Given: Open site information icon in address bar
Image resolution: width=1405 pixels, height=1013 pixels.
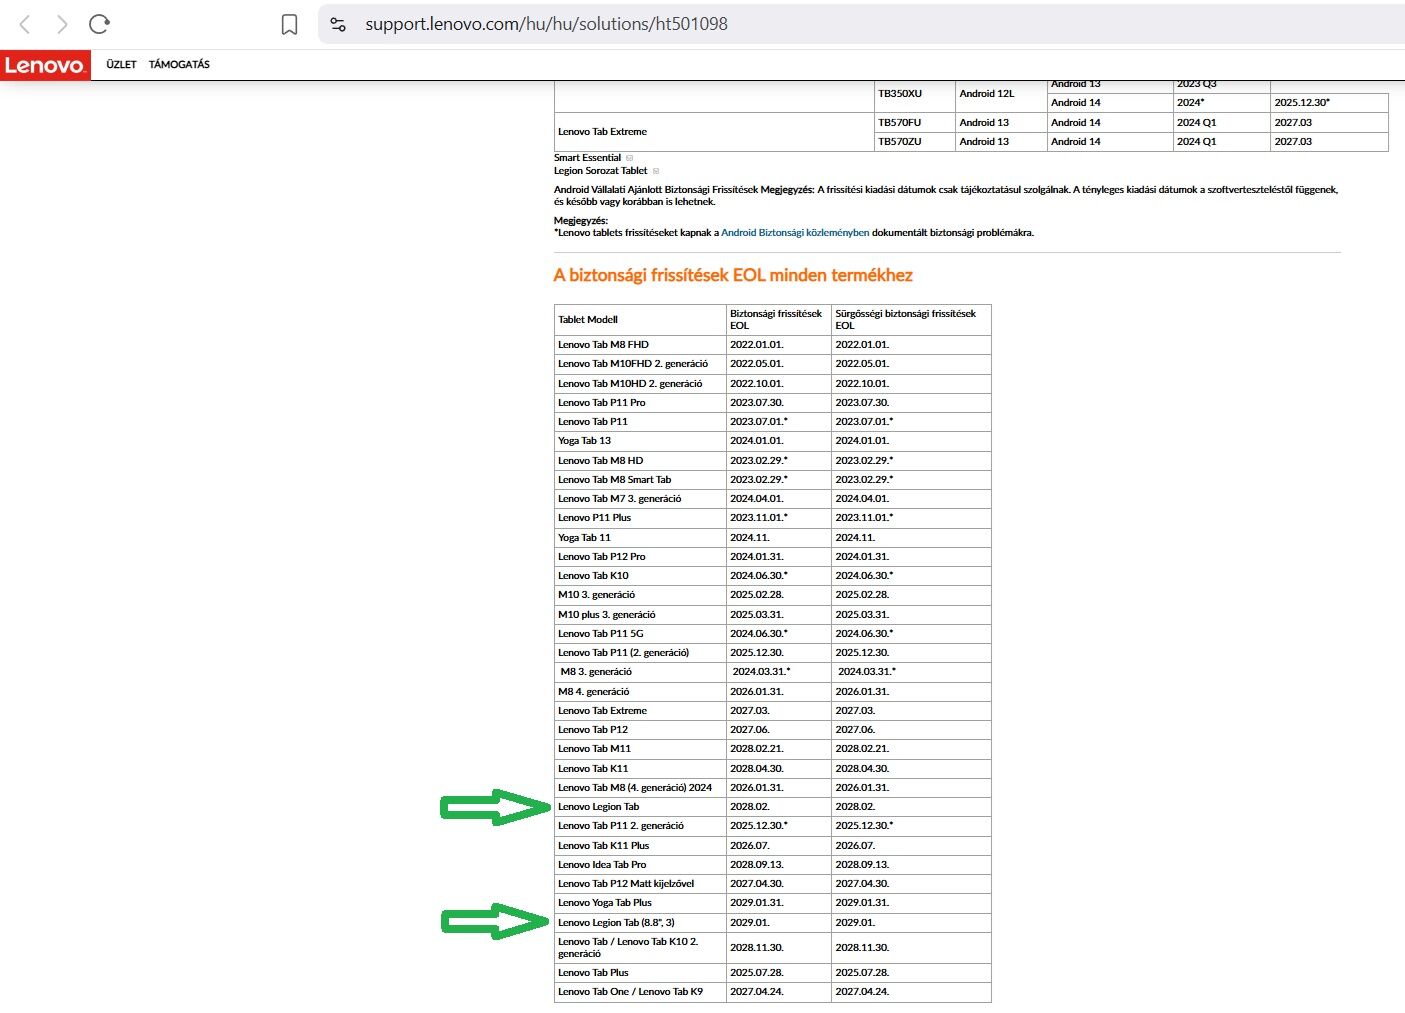Looking at the screenshot, I should pyautogui.click(x=338, y=24).
